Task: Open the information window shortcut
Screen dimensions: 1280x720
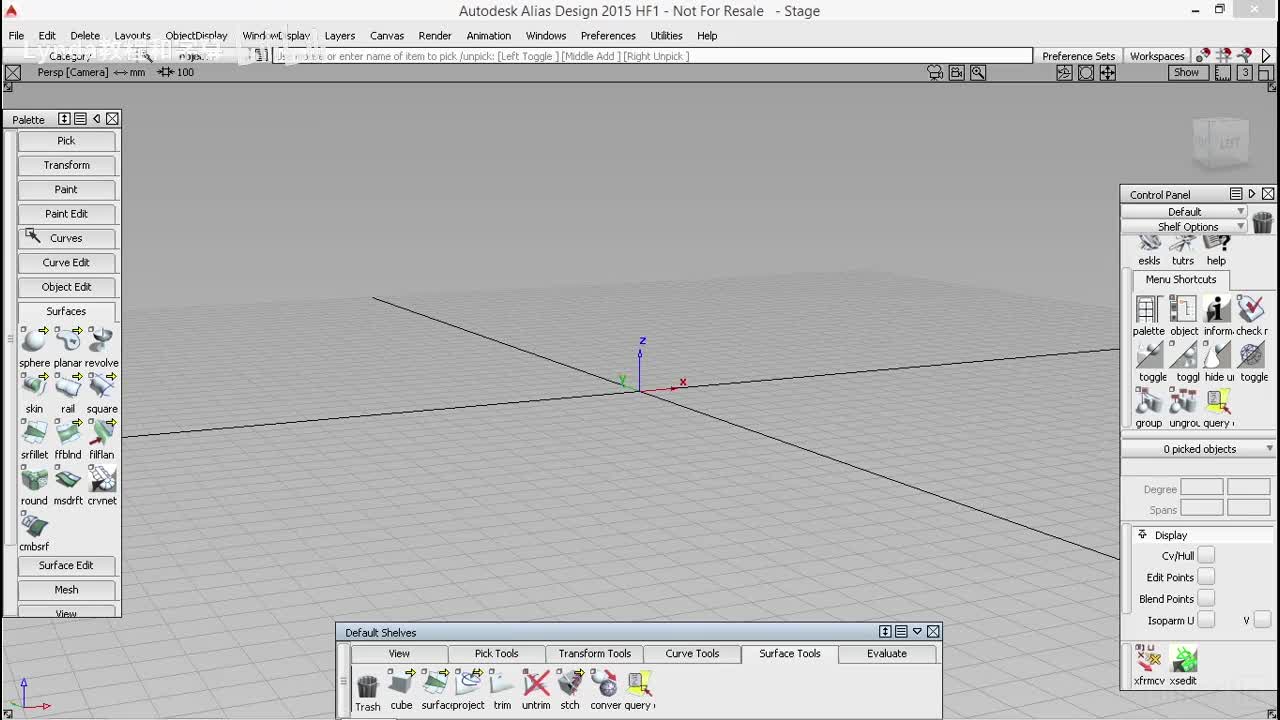Action: 1218,309
